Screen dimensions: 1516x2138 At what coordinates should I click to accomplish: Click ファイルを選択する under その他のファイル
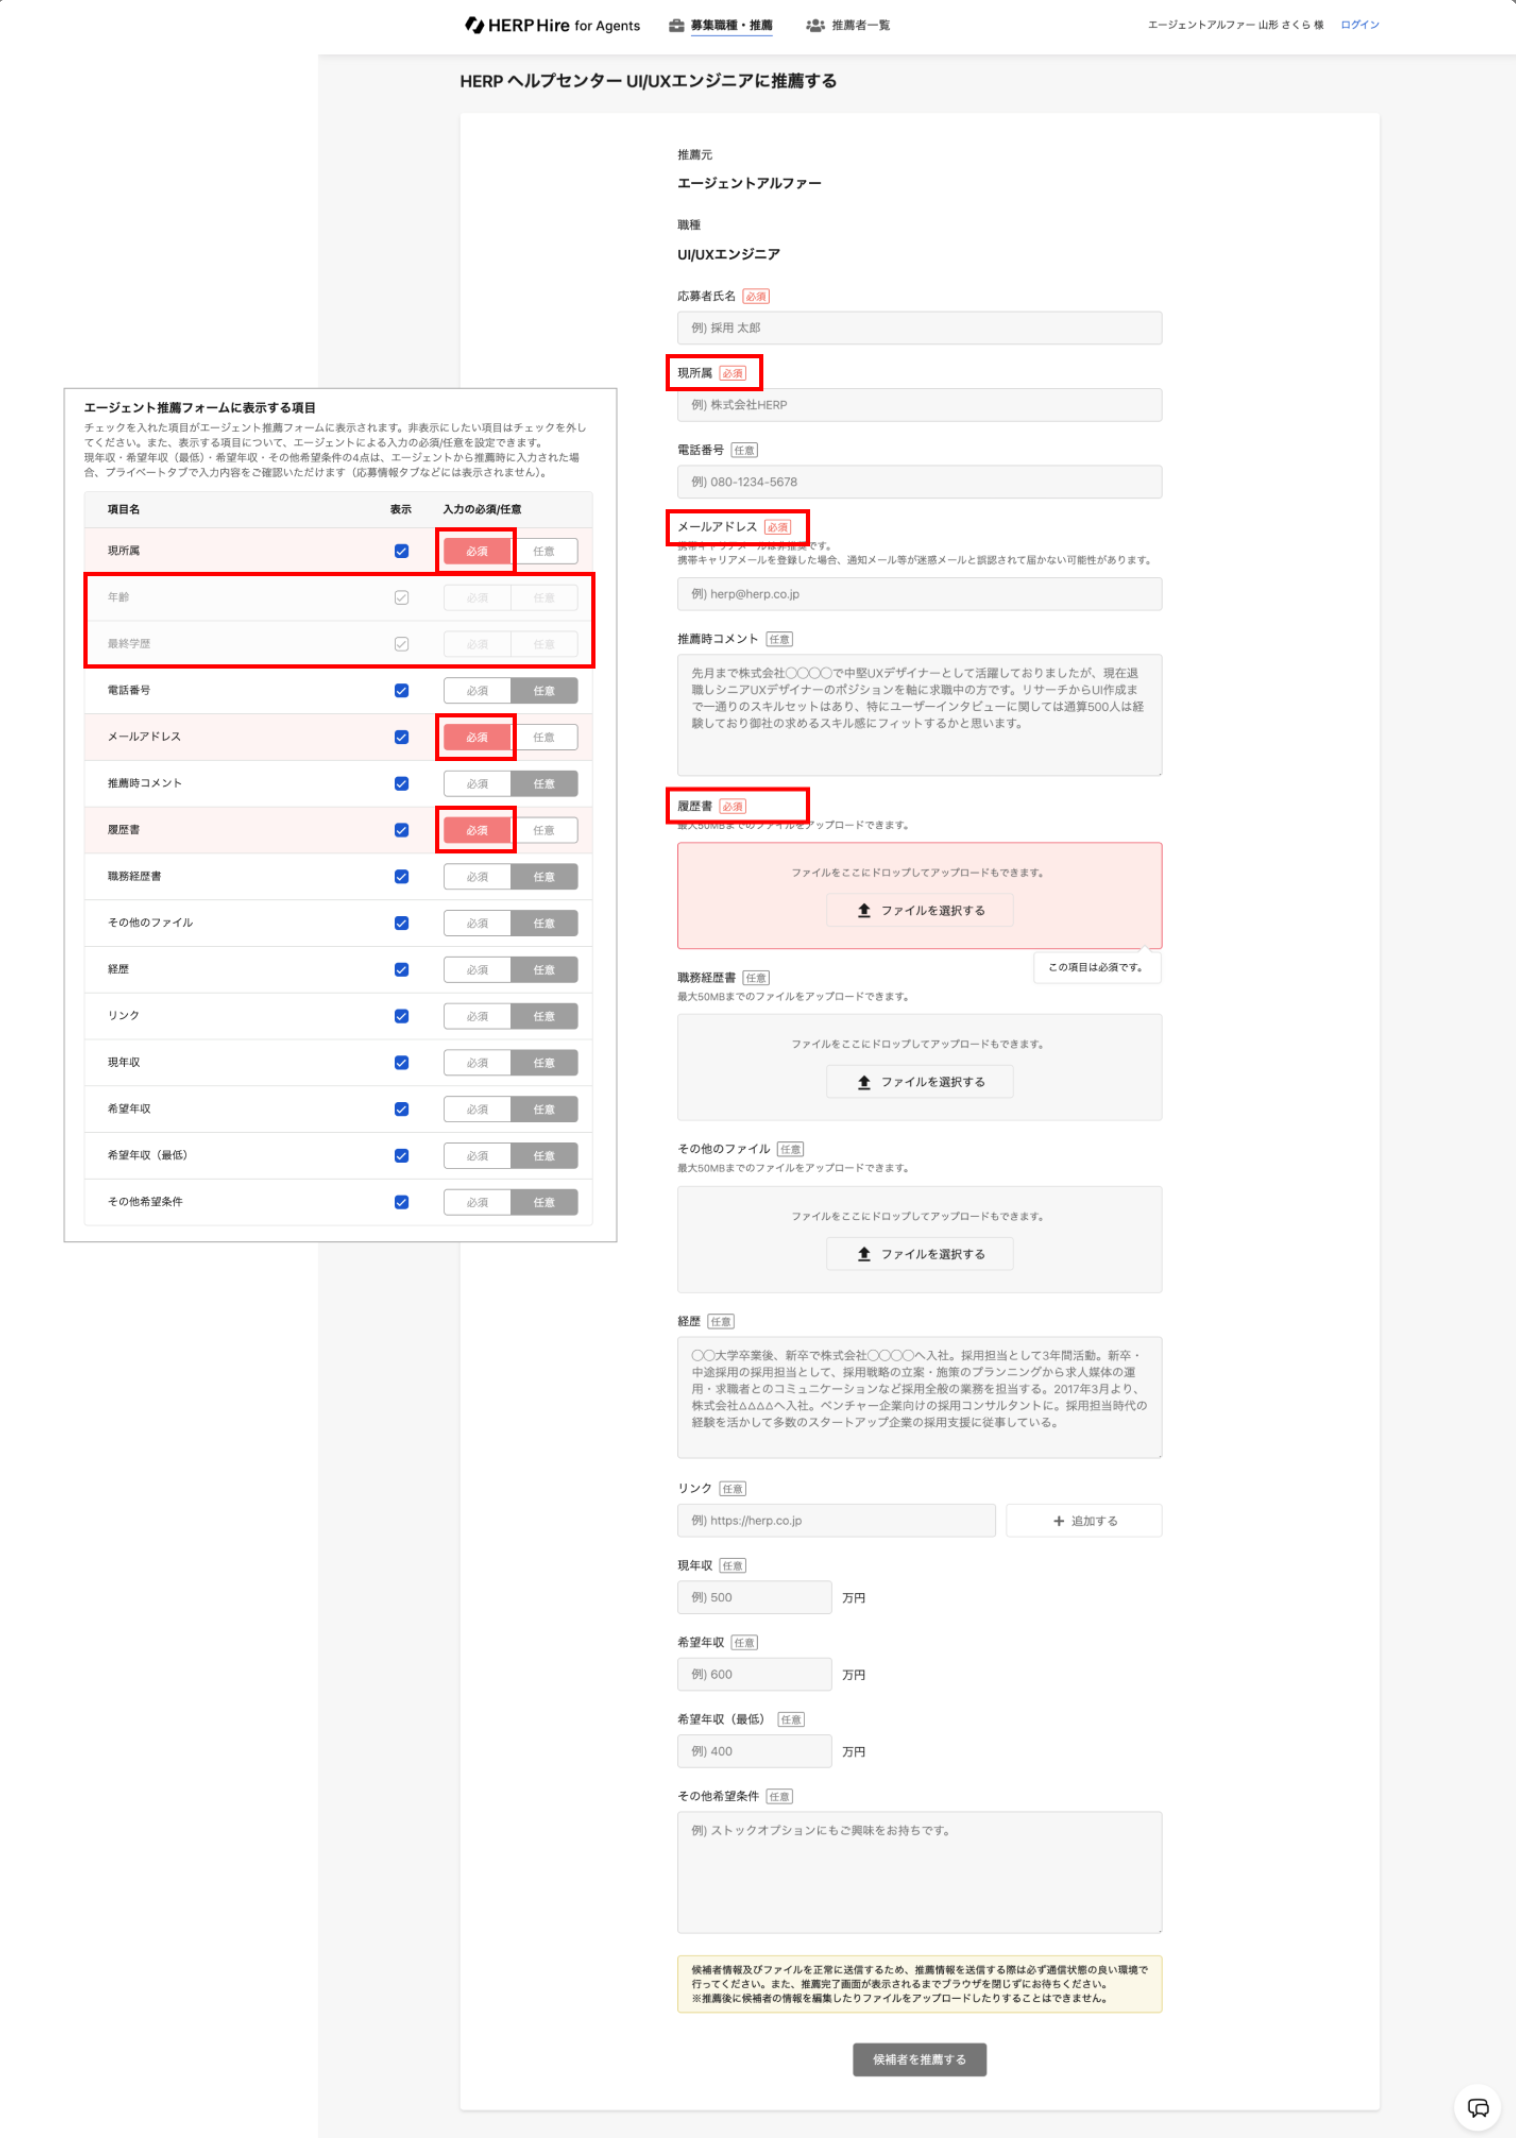tap(919, 1254)
